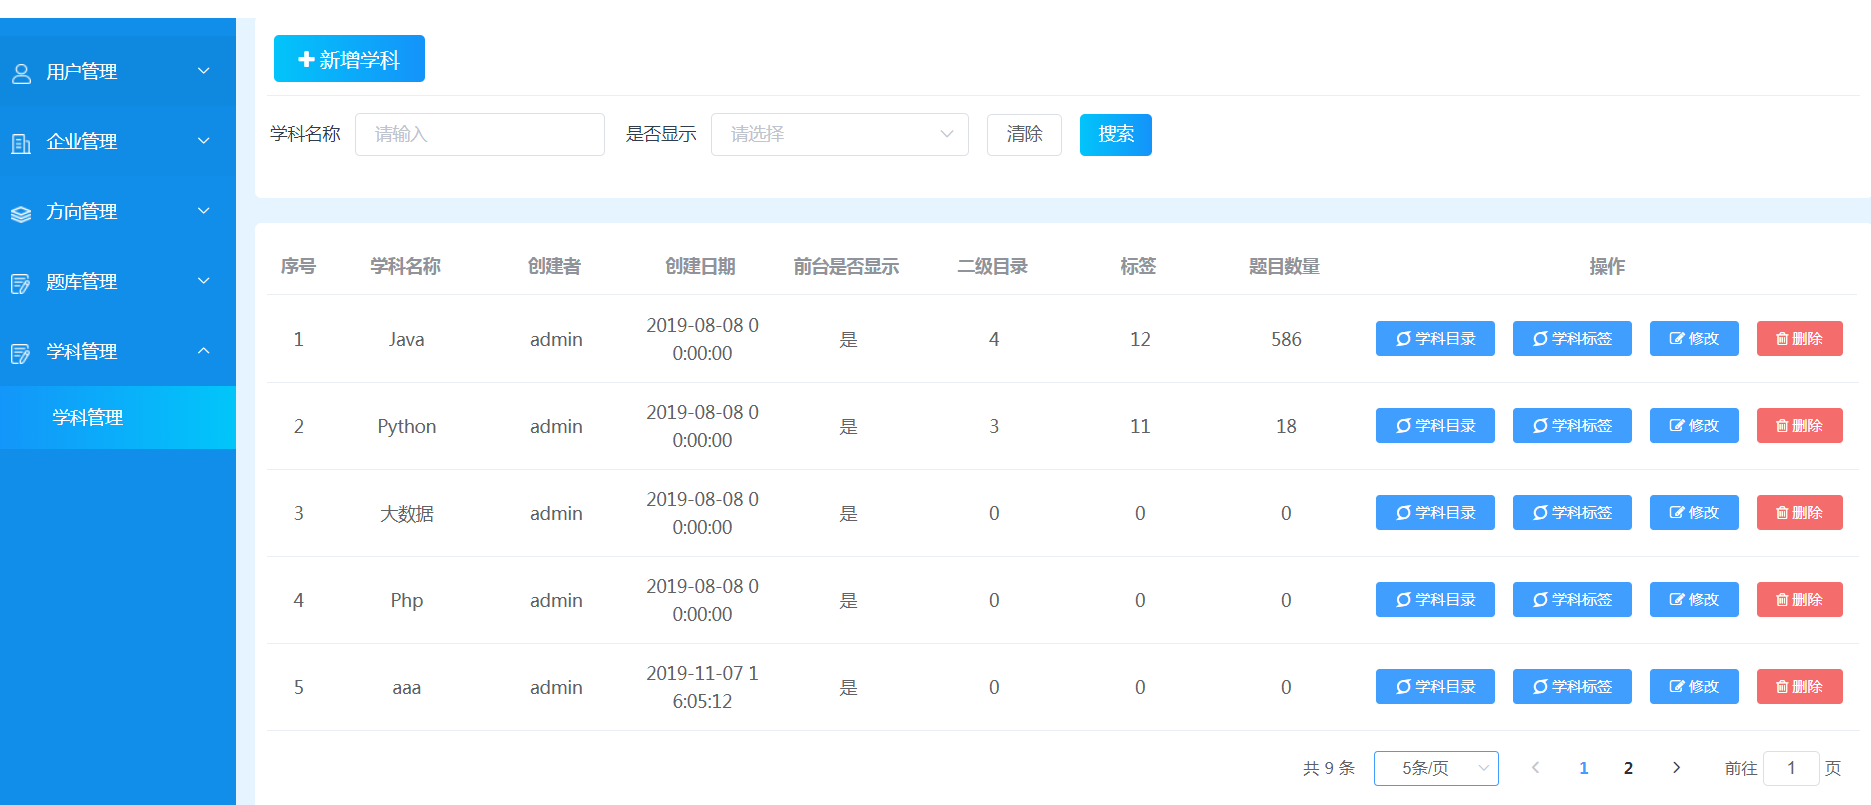This screenshot has width=1871, height=805.
Task: Click the Java subject name cell
Action: tap(406, 339)
